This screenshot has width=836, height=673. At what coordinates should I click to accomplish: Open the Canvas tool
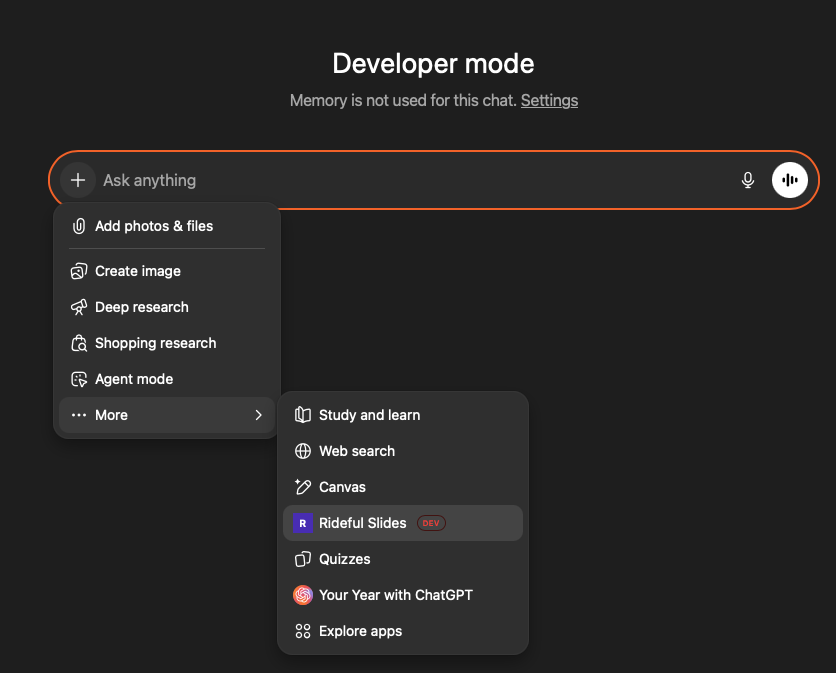point(341,487)
